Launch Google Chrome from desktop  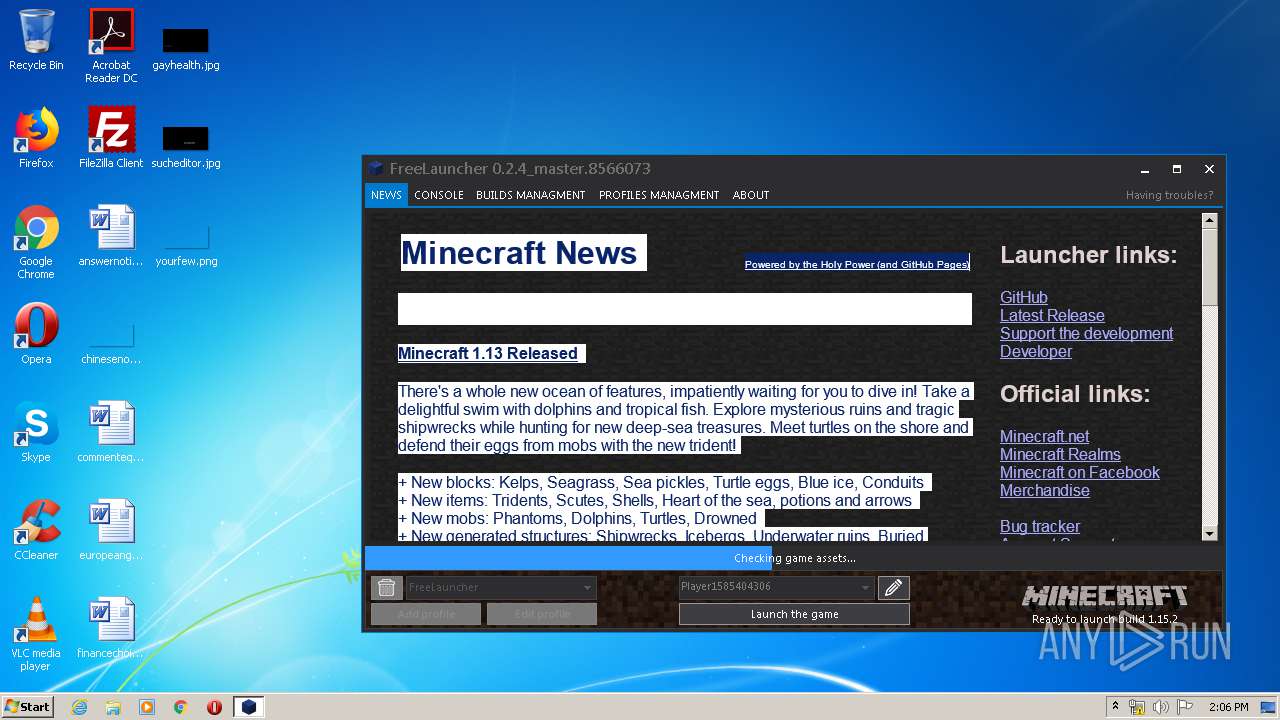coord(36,242)
